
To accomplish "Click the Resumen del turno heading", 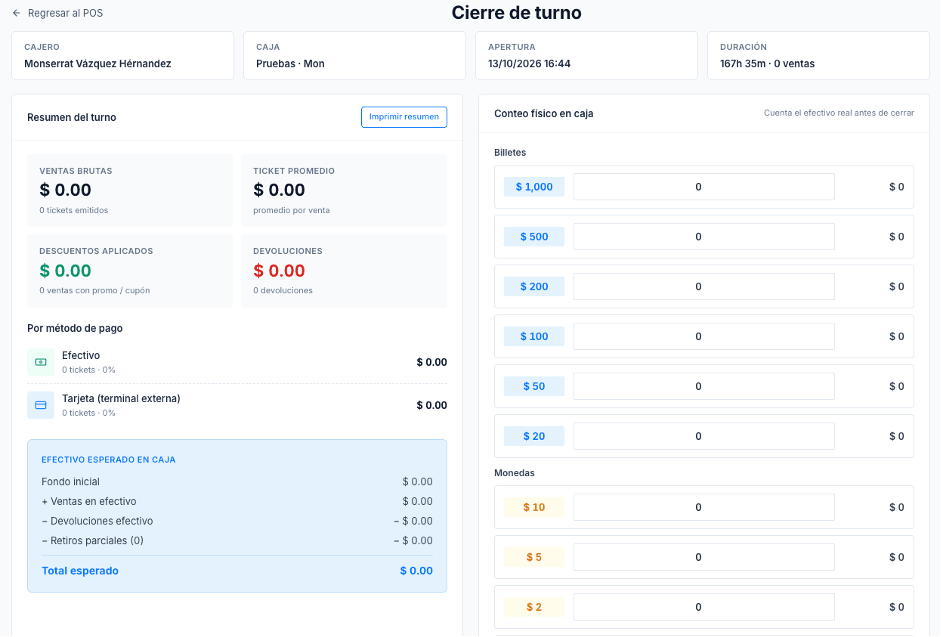I will [71, 118].
